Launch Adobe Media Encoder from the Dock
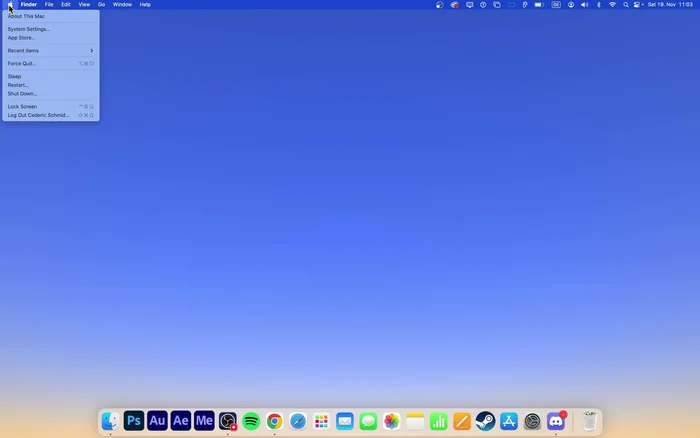Viewport: 700px width, 438px height. coord(204,421)
